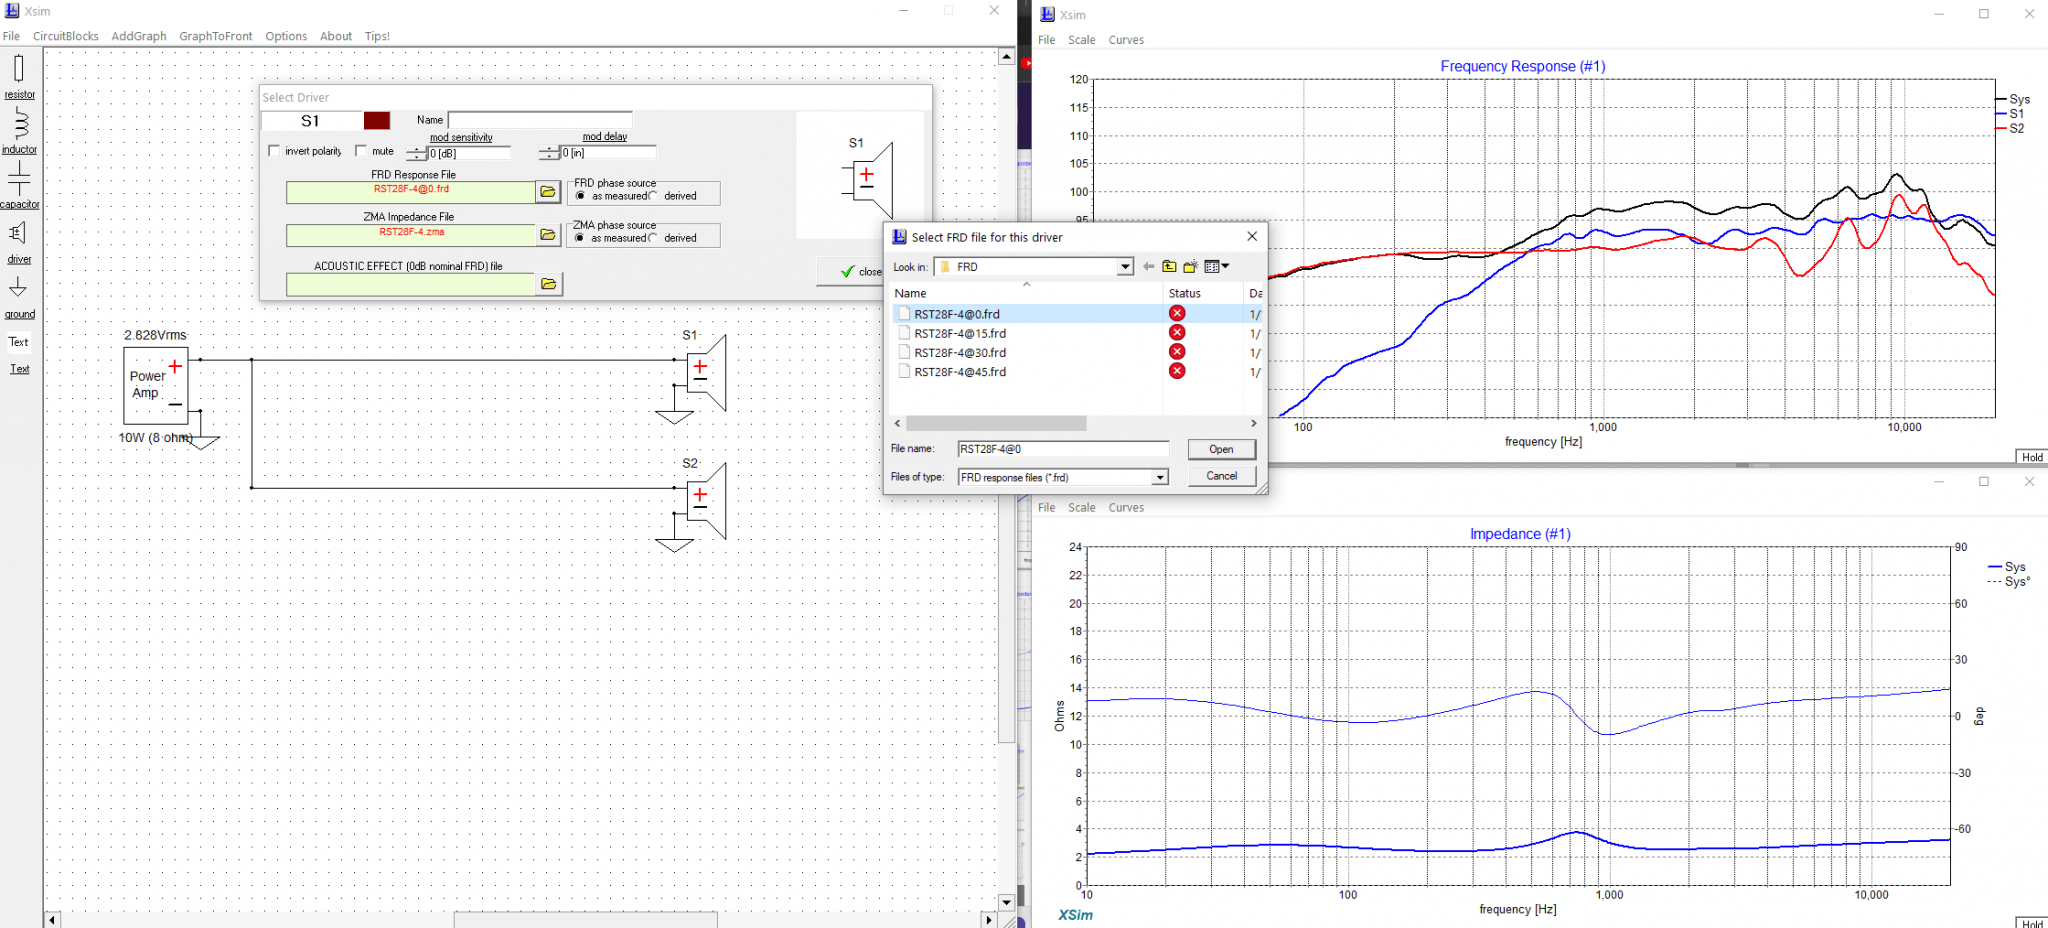Click Hold in the Frequency Response window
Viewport: 2048px width, 928px height.
click(2032, 457)
